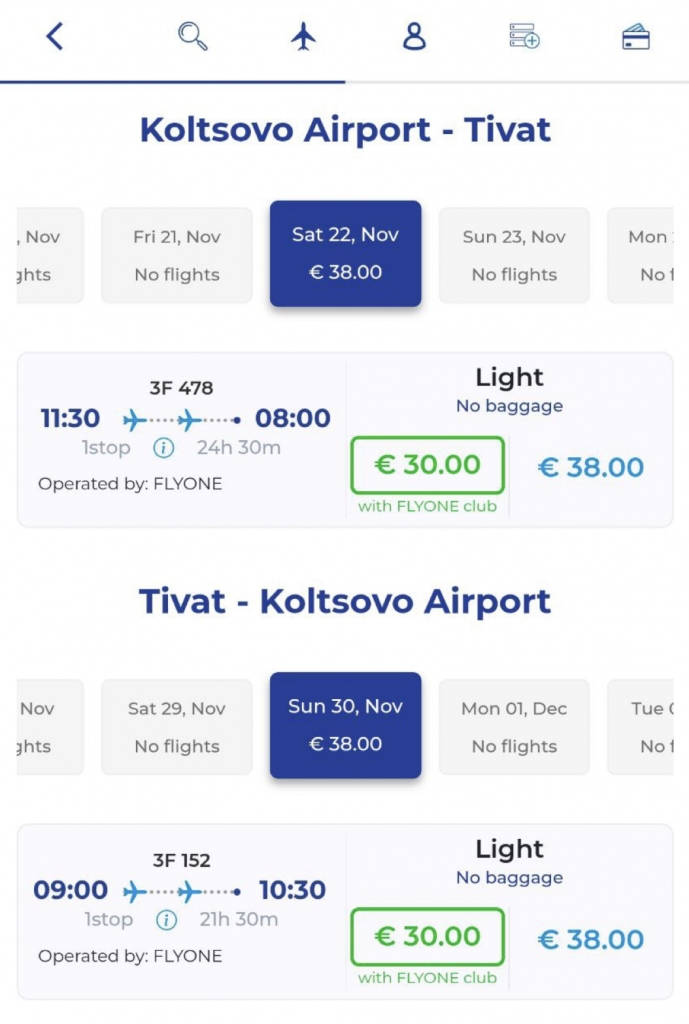The width and height of the screenshot is (689, 1024).
Task: Select the airplane flights step icon
Action: (x=303, y=37)
